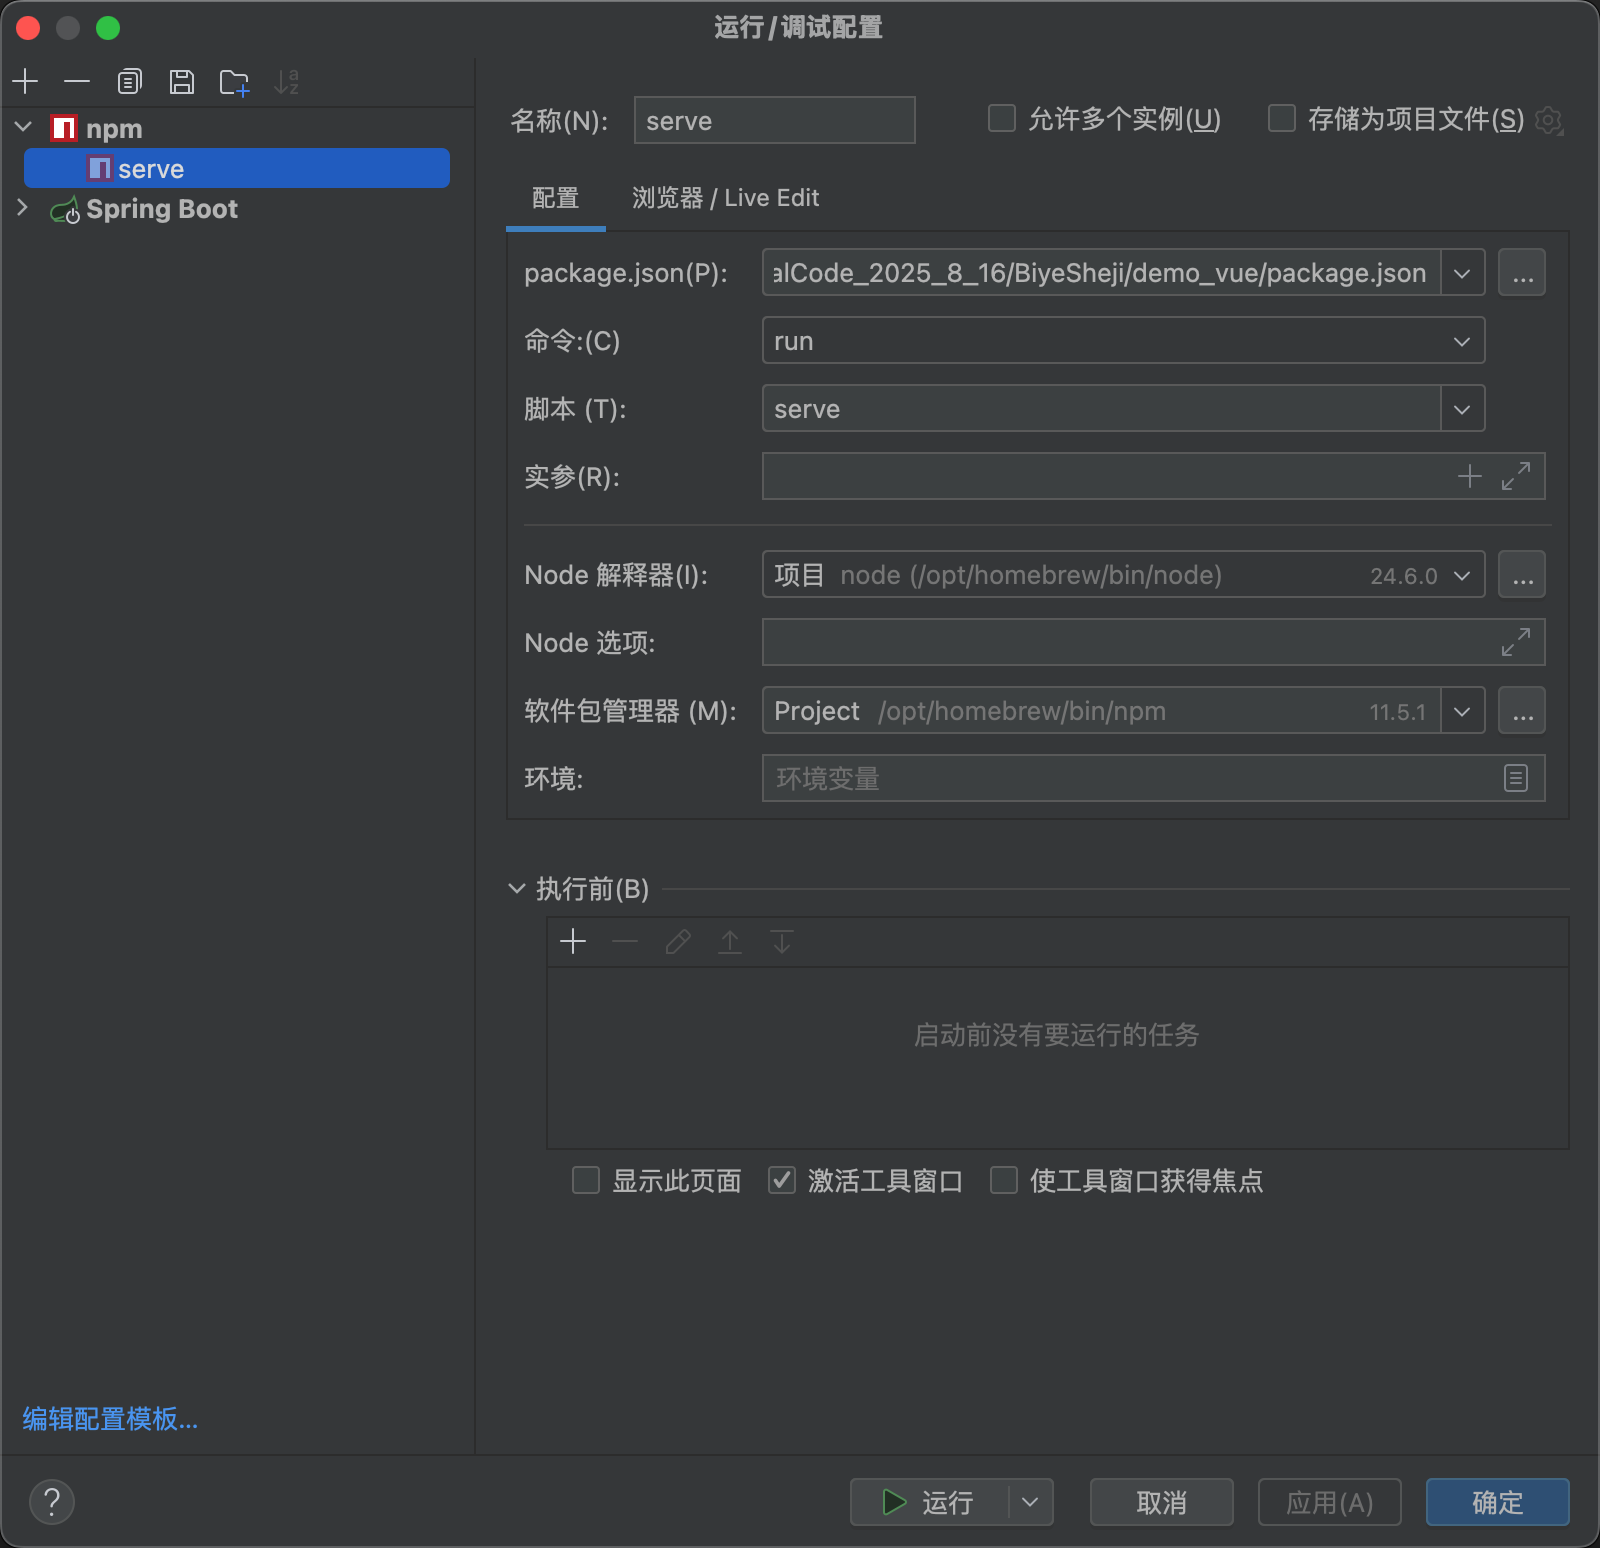Sort configurations alphabetically
Viewport: 1600px width, 1548px height.
(x=288, y=81)
